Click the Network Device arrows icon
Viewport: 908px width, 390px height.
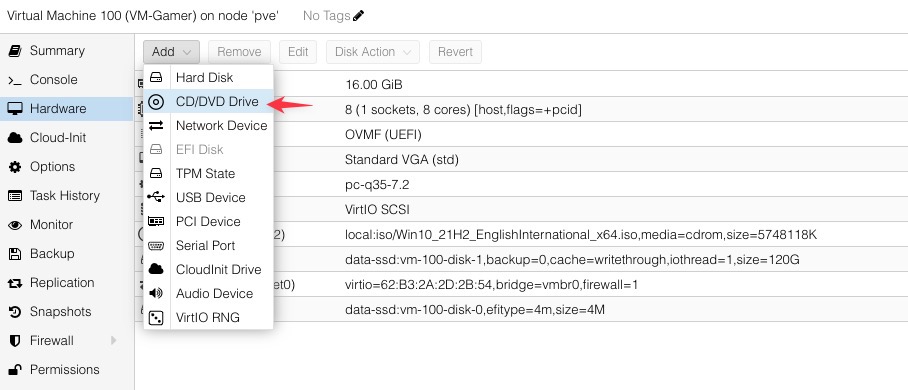(156, 126)
